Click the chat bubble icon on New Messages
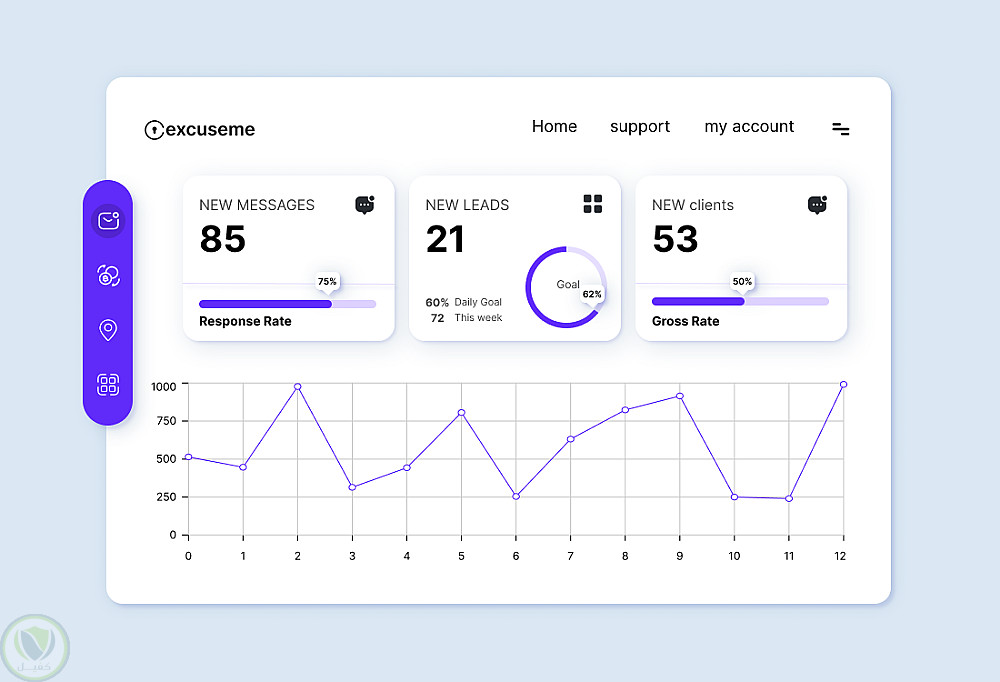The width and height of the screenshot is (1000, 682). [365, 205]
